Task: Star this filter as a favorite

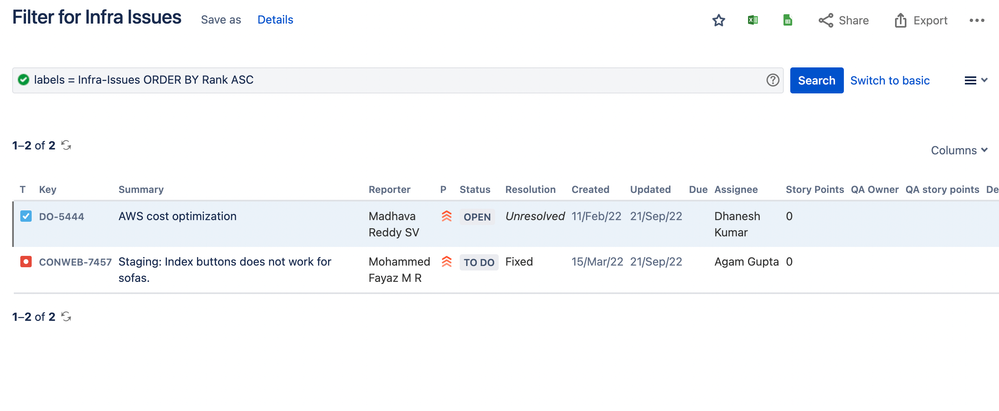Action: (719, 20)
